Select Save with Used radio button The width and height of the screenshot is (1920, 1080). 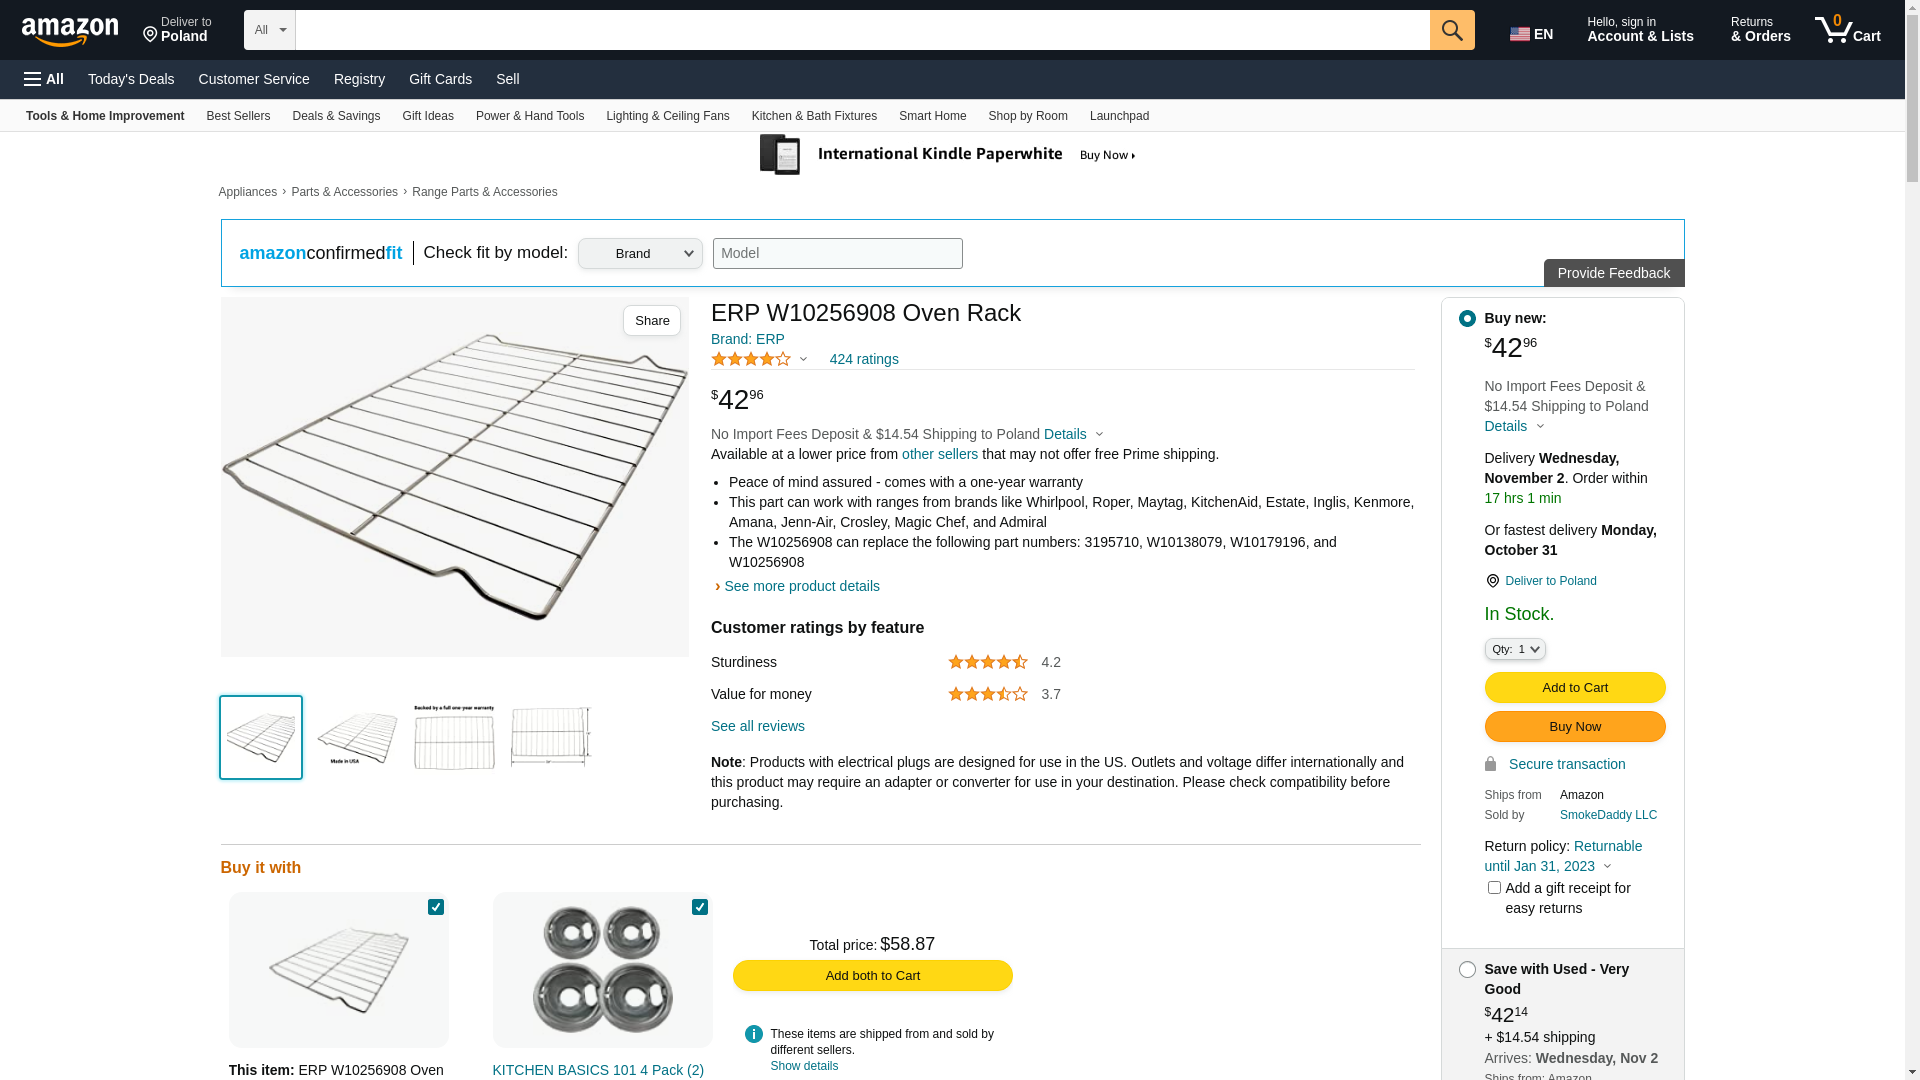tap(1467, 970)
